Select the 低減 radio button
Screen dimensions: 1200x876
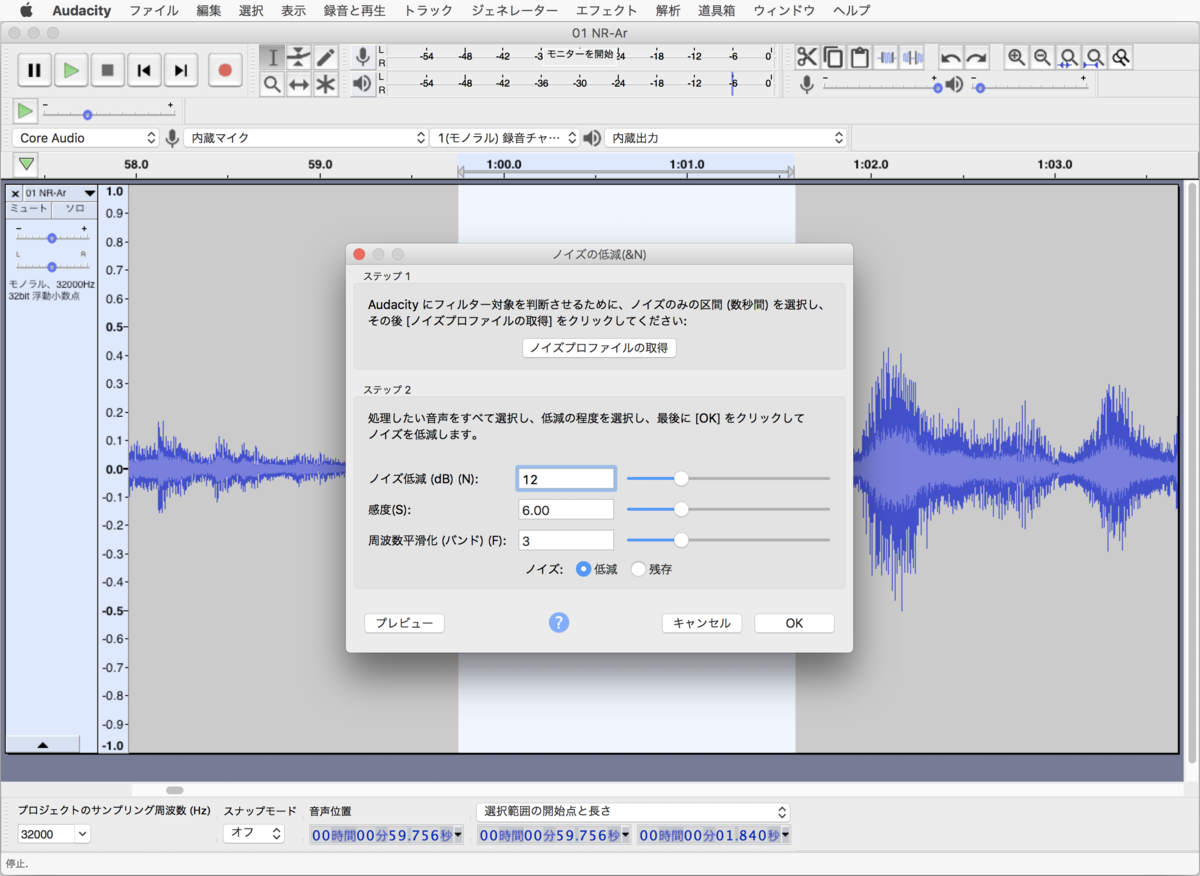click(583, 569)
